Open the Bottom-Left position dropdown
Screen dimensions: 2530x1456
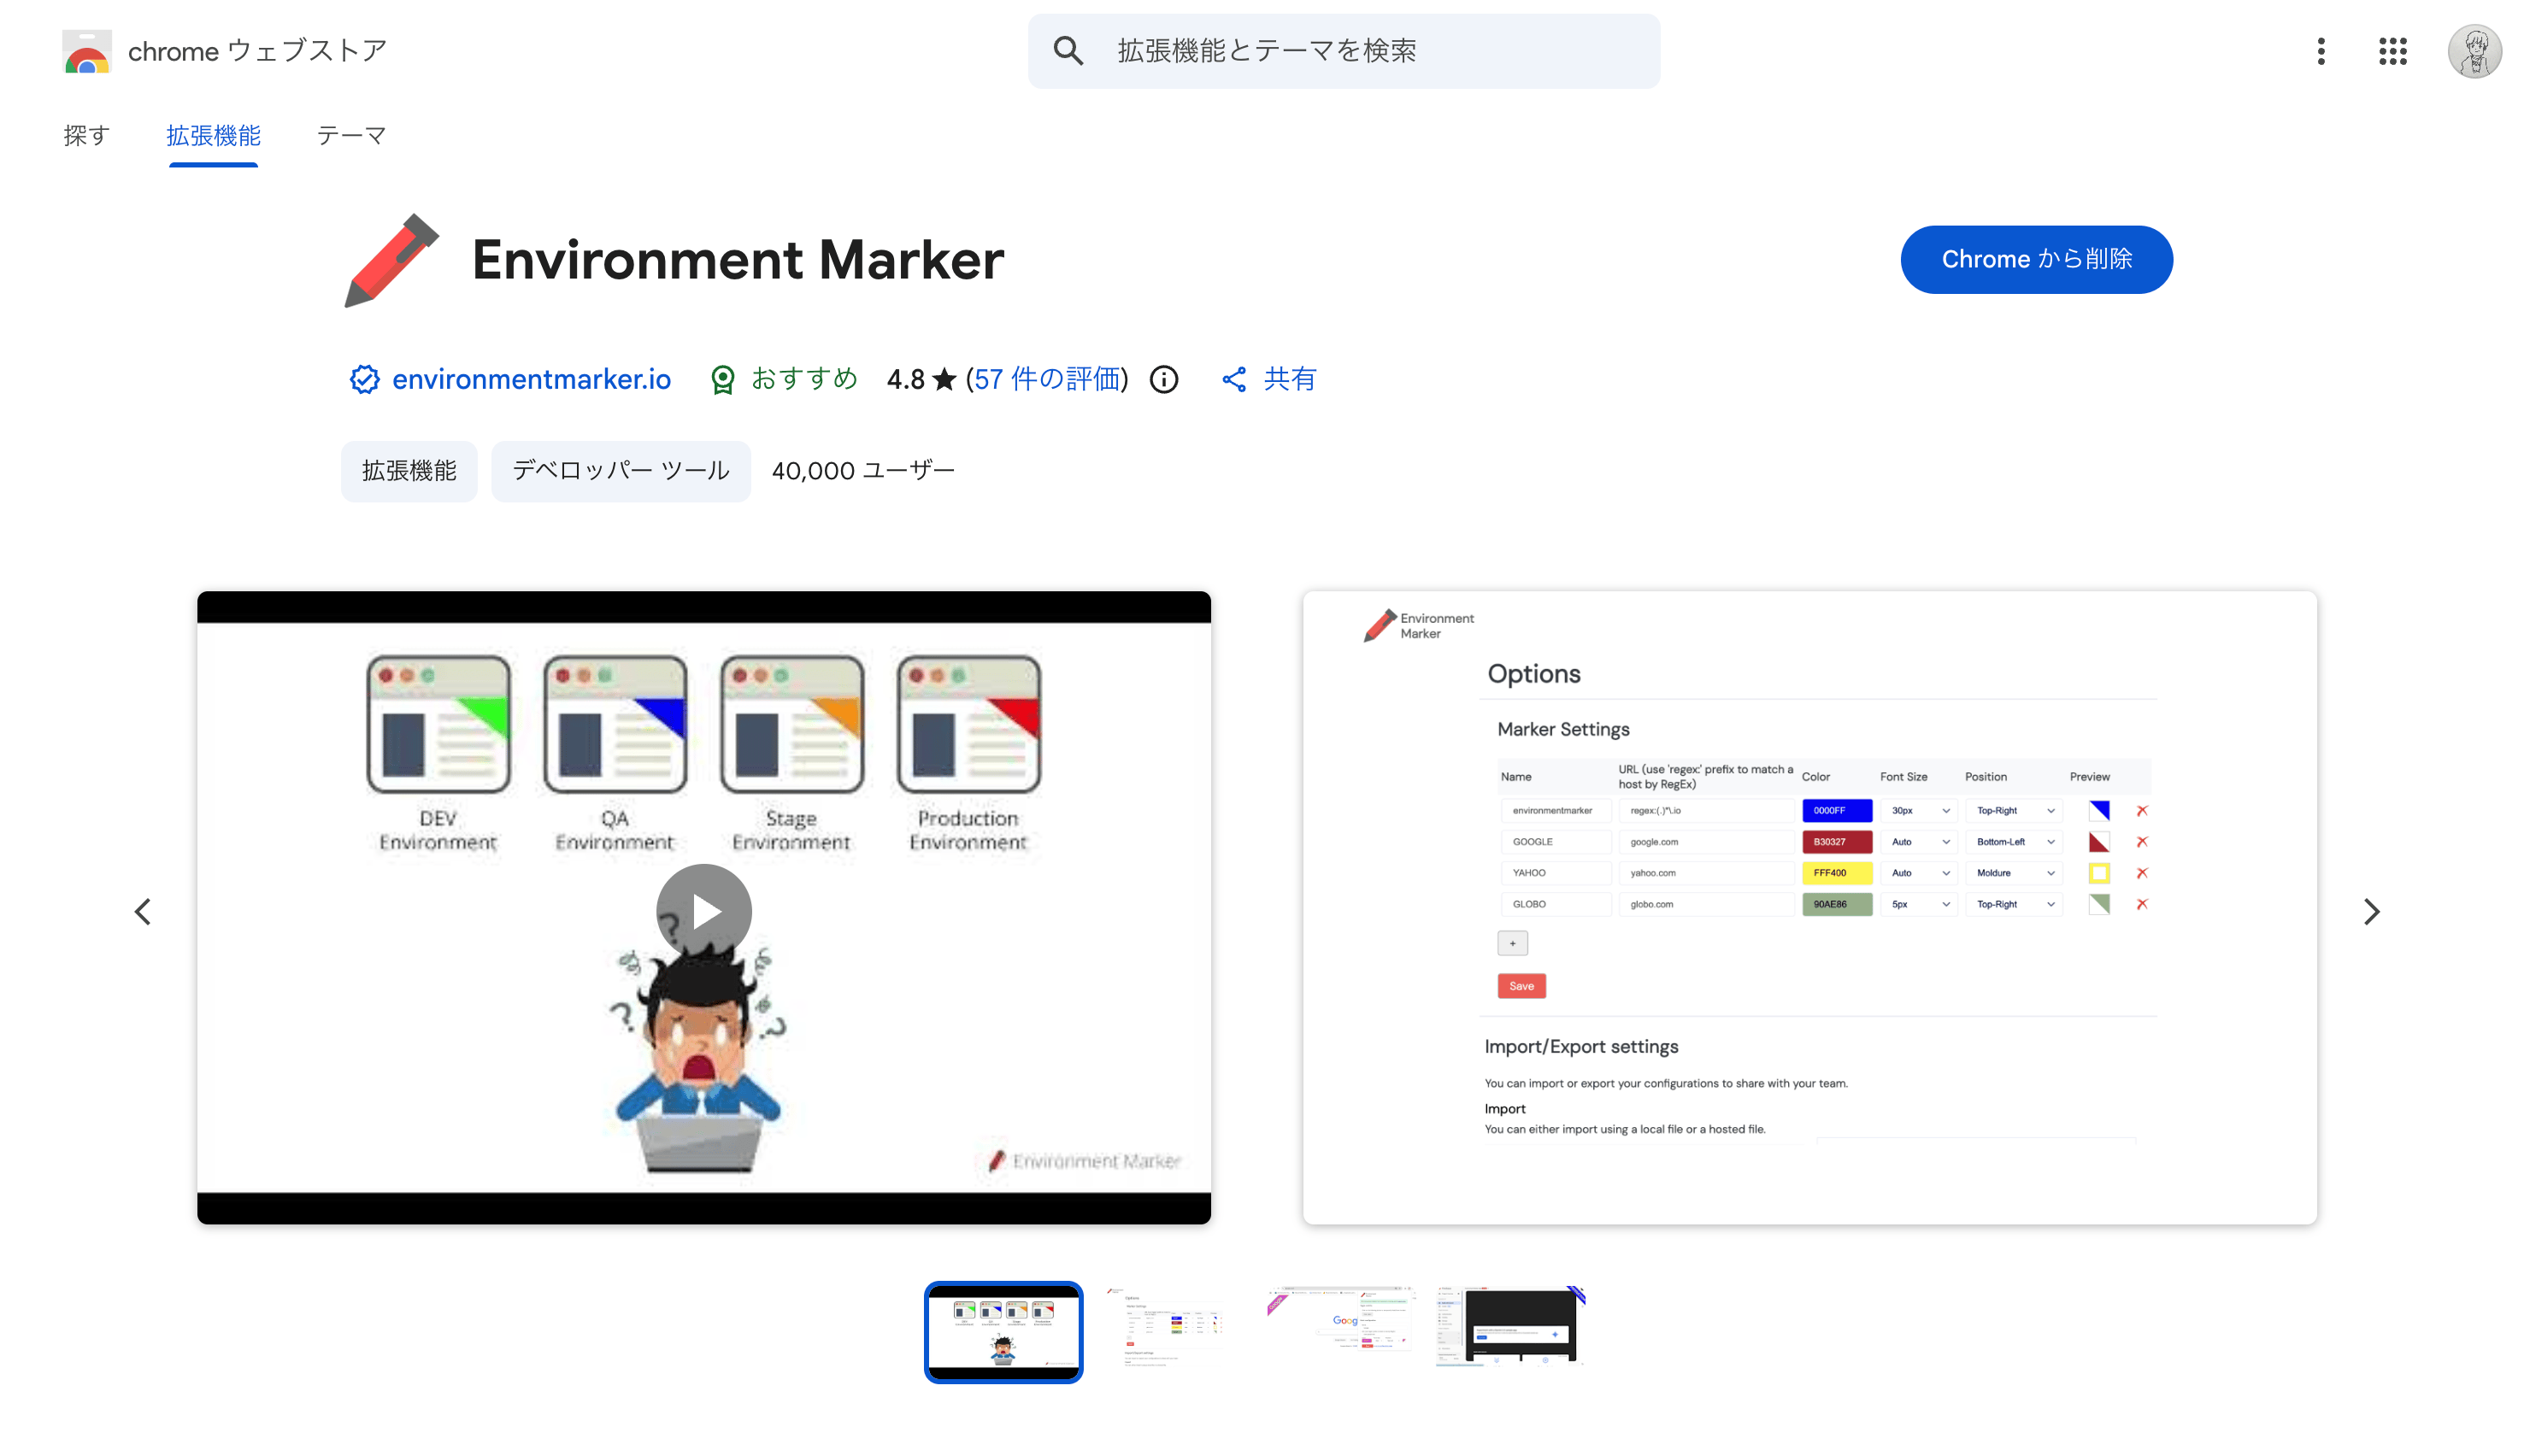coord(2013,842)
